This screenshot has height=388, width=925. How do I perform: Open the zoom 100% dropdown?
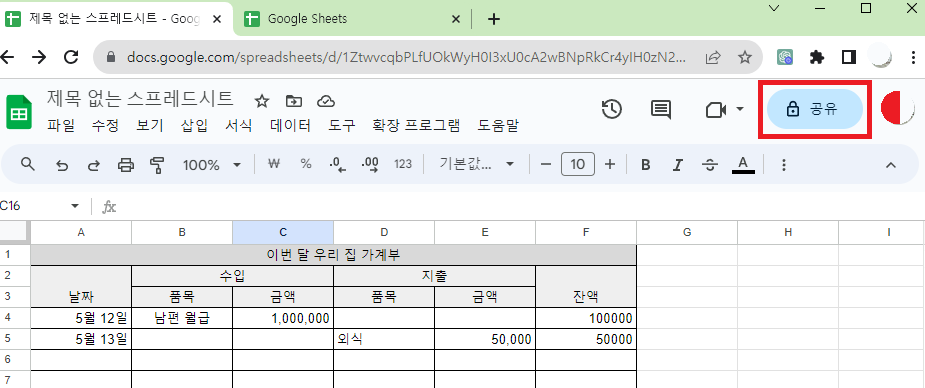click(x=211, y=165)
